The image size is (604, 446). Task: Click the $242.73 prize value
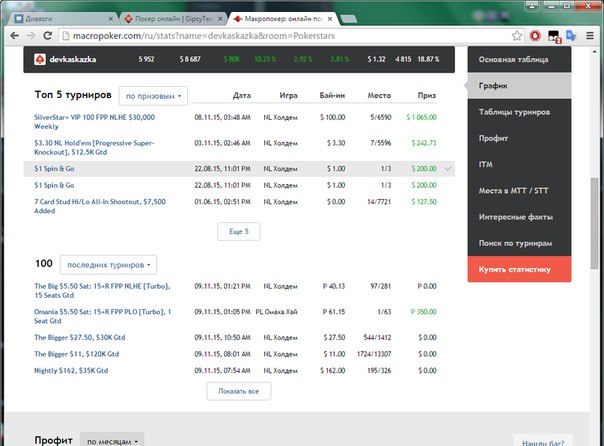424,143
